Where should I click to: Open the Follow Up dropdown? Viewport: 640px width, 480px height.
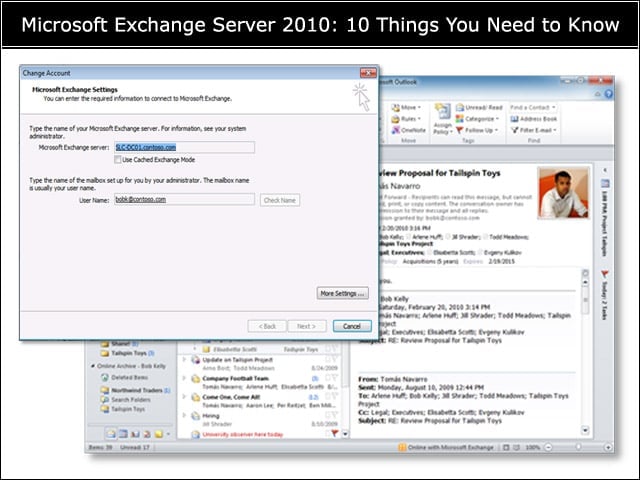477,130
